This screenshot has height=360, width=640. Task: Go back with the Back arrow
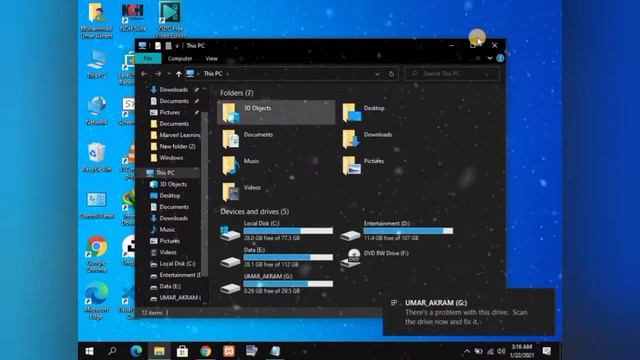[144, 74]
